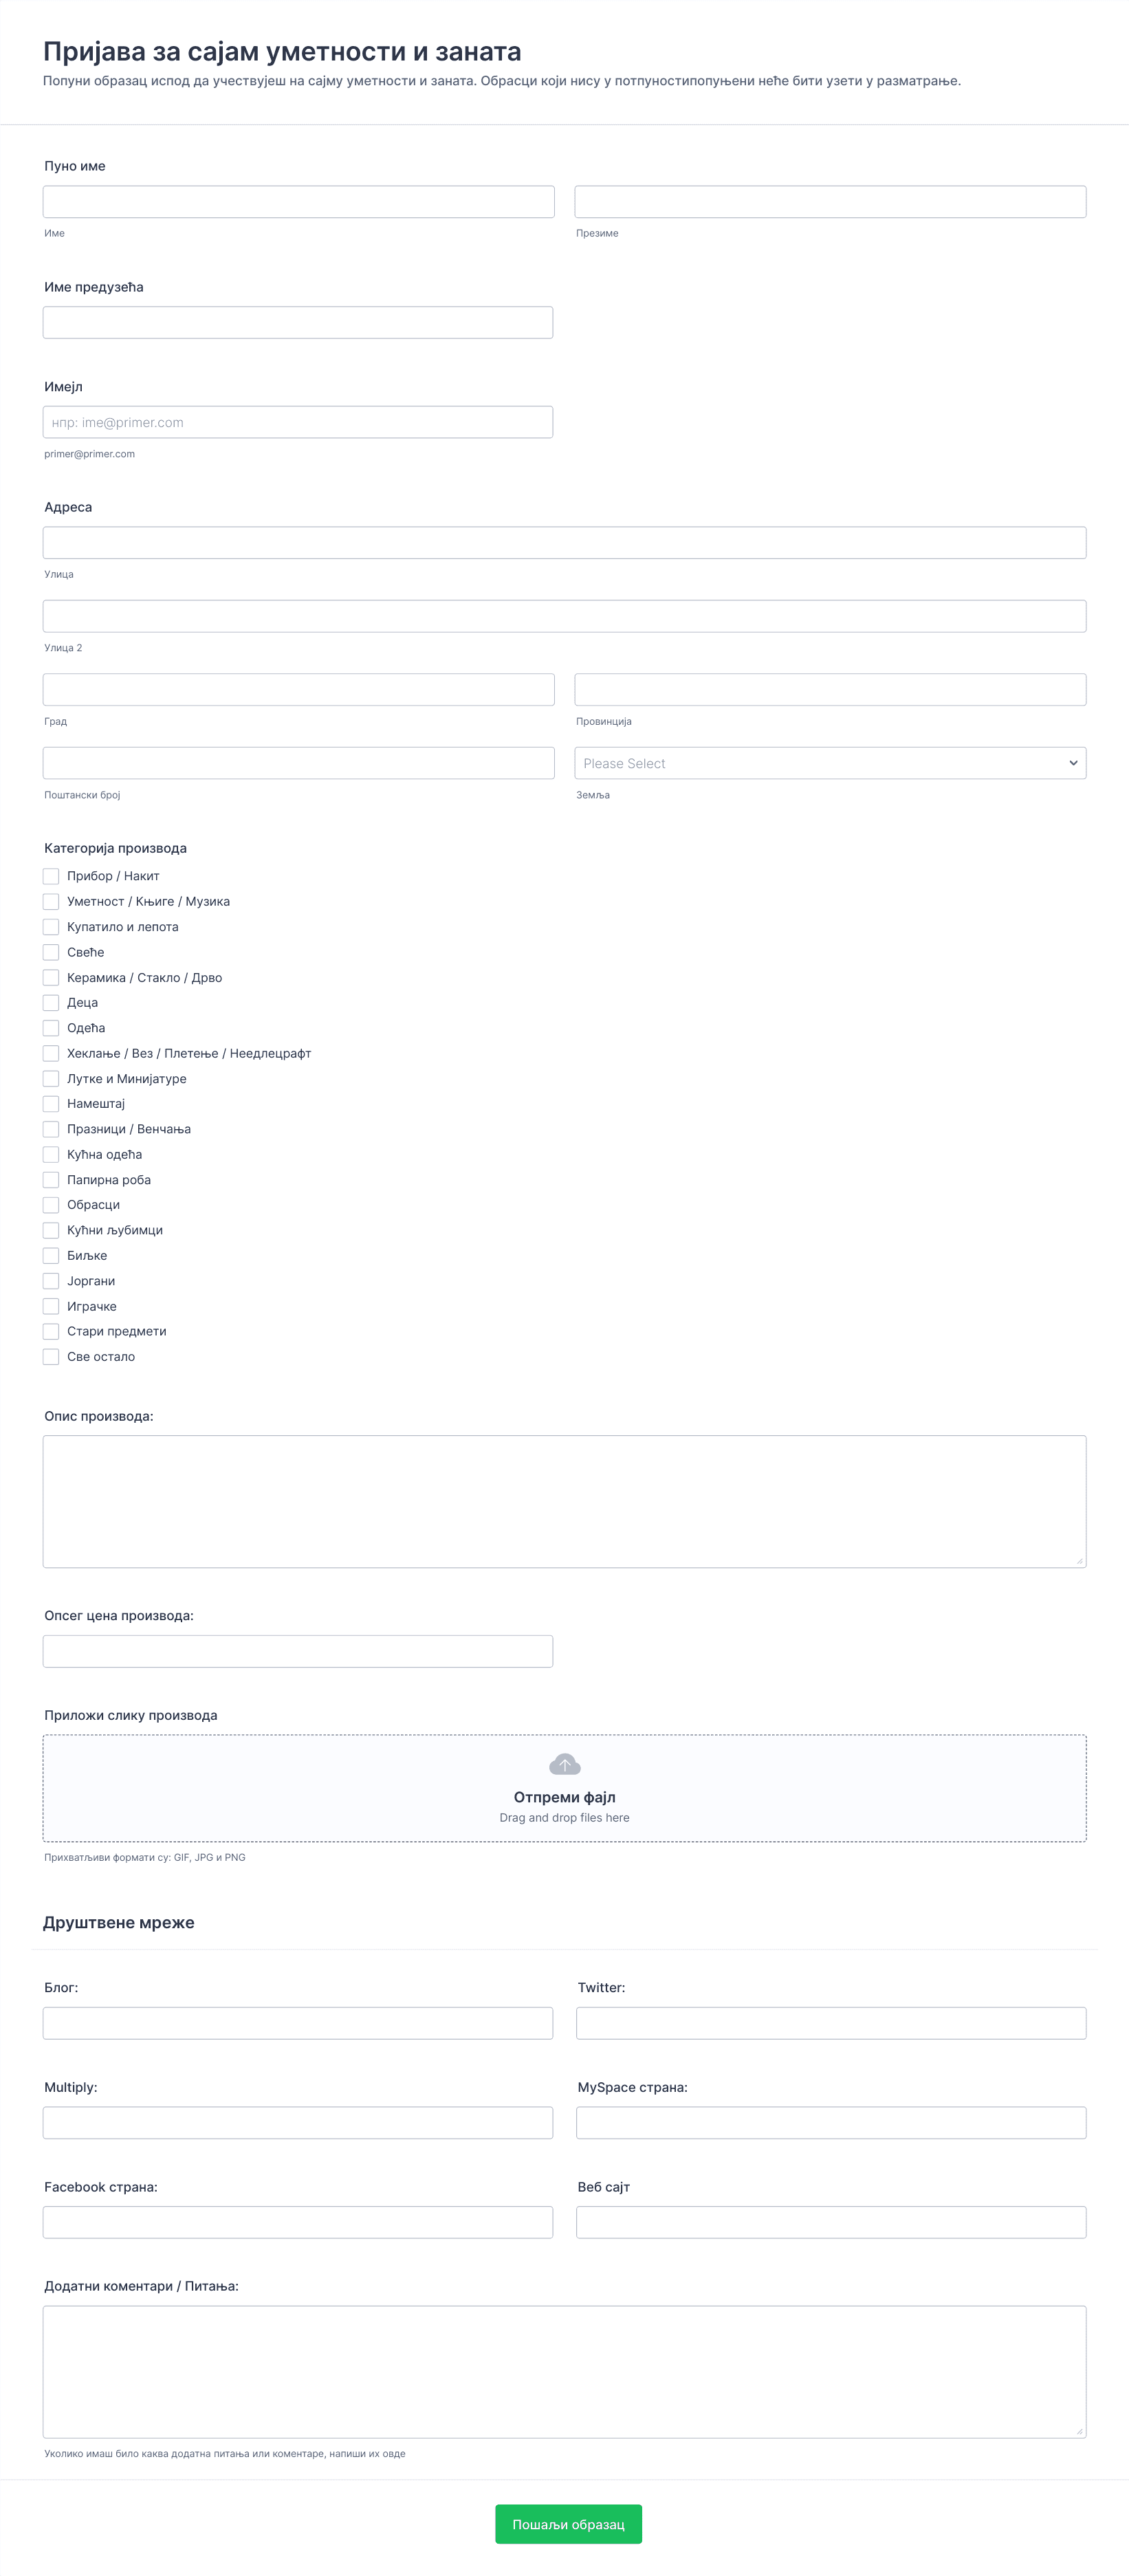
Task: Click the Facebook страна input field
Action: pyautogui.click(x=298, y=2222)
